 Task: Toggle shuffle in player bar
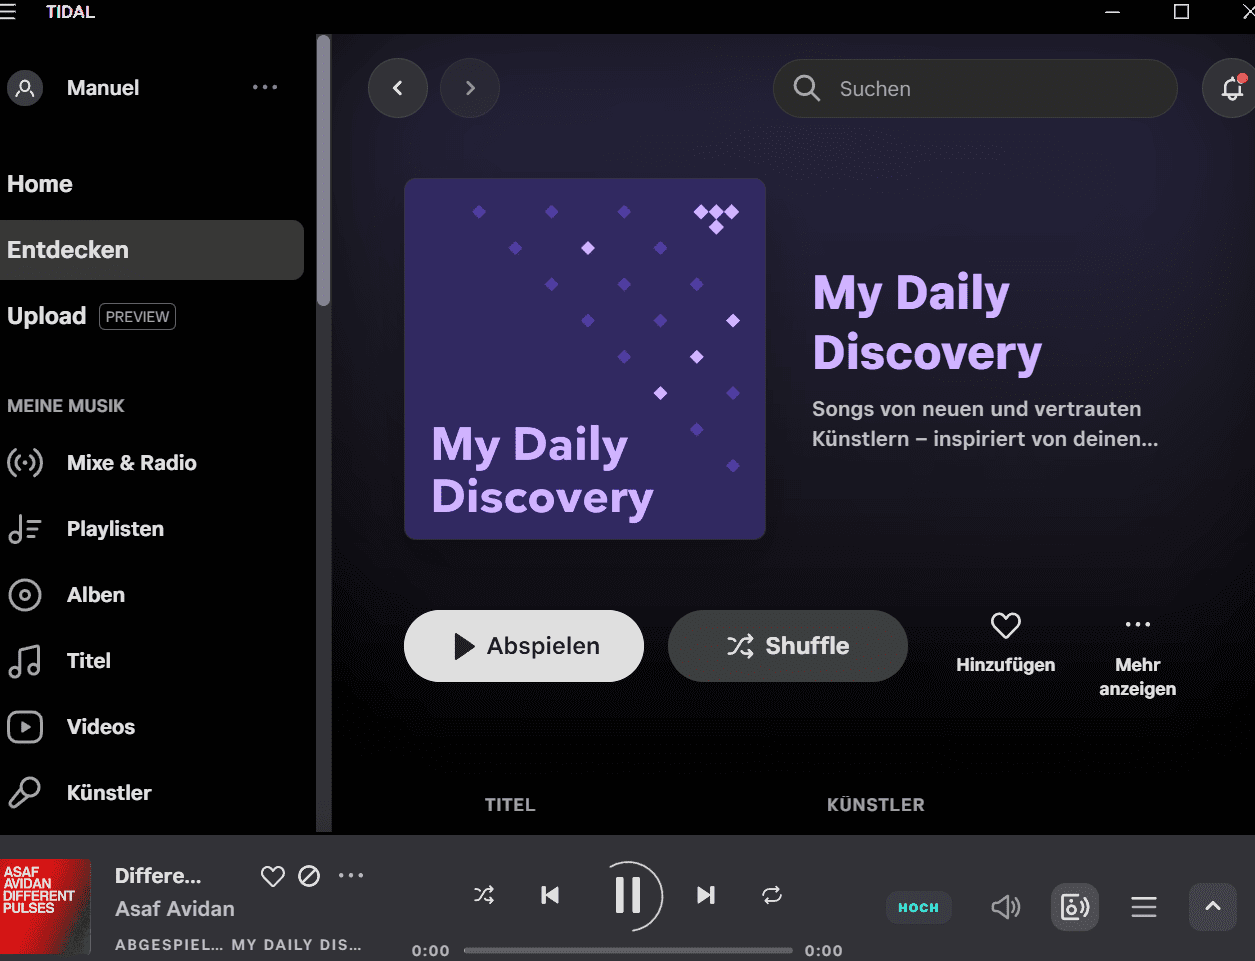pos(484,895)
